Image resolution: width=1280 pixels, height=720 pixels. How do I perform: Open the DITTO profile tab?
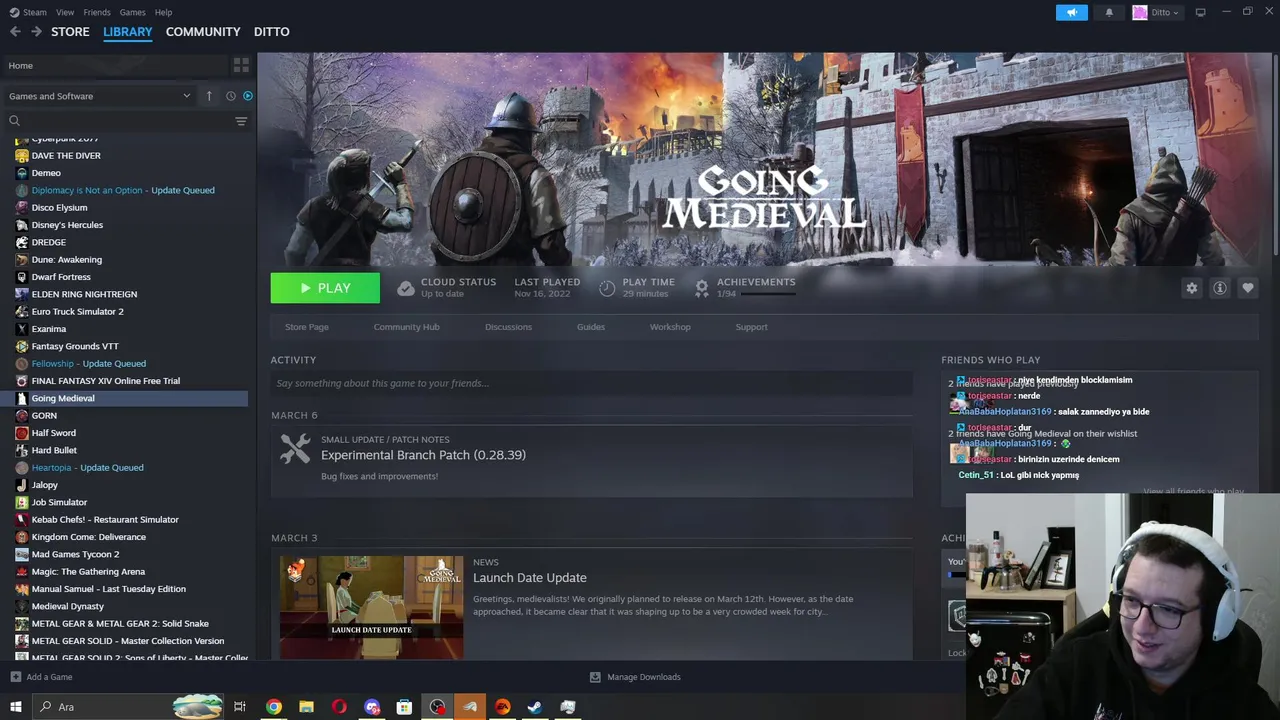click(x=272, y=32)
